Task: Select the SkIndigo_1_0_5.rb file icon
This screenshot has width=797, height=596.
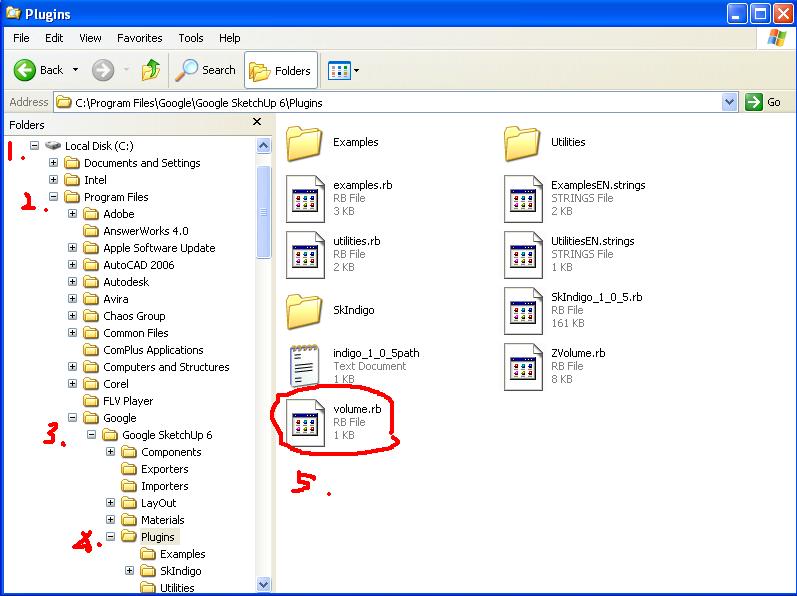Action: tap(523, 310)
